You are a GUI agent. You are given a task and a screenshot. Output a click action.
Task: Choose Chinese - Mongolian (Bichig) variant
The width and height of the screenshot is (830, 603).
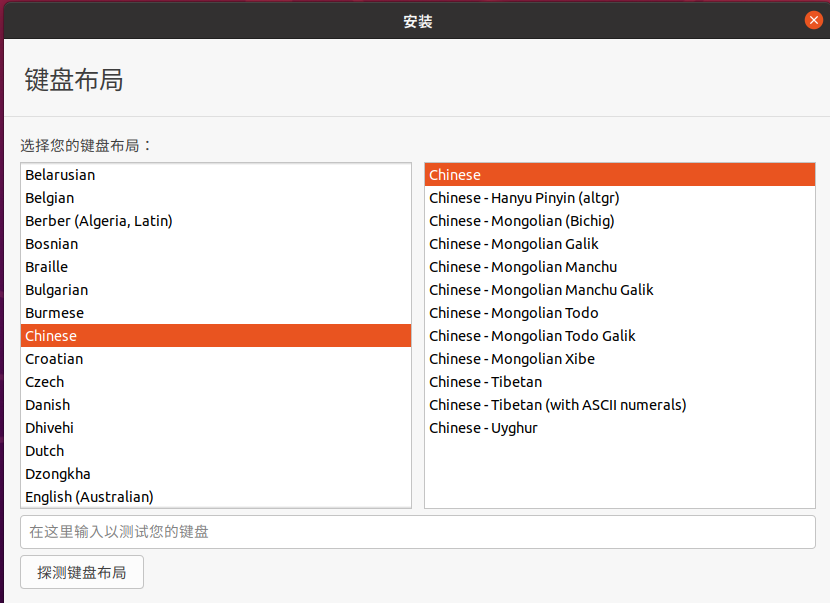point(620,221)
